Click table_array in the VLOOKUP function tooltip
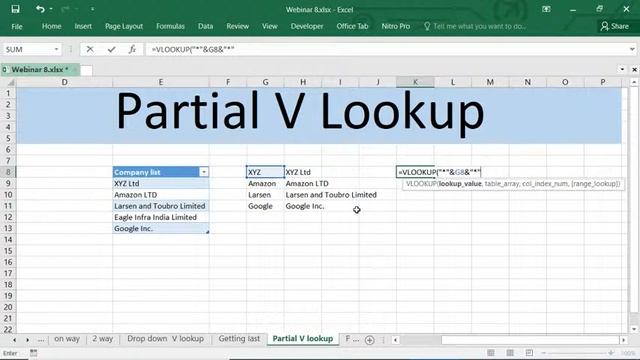 [501, 184]
